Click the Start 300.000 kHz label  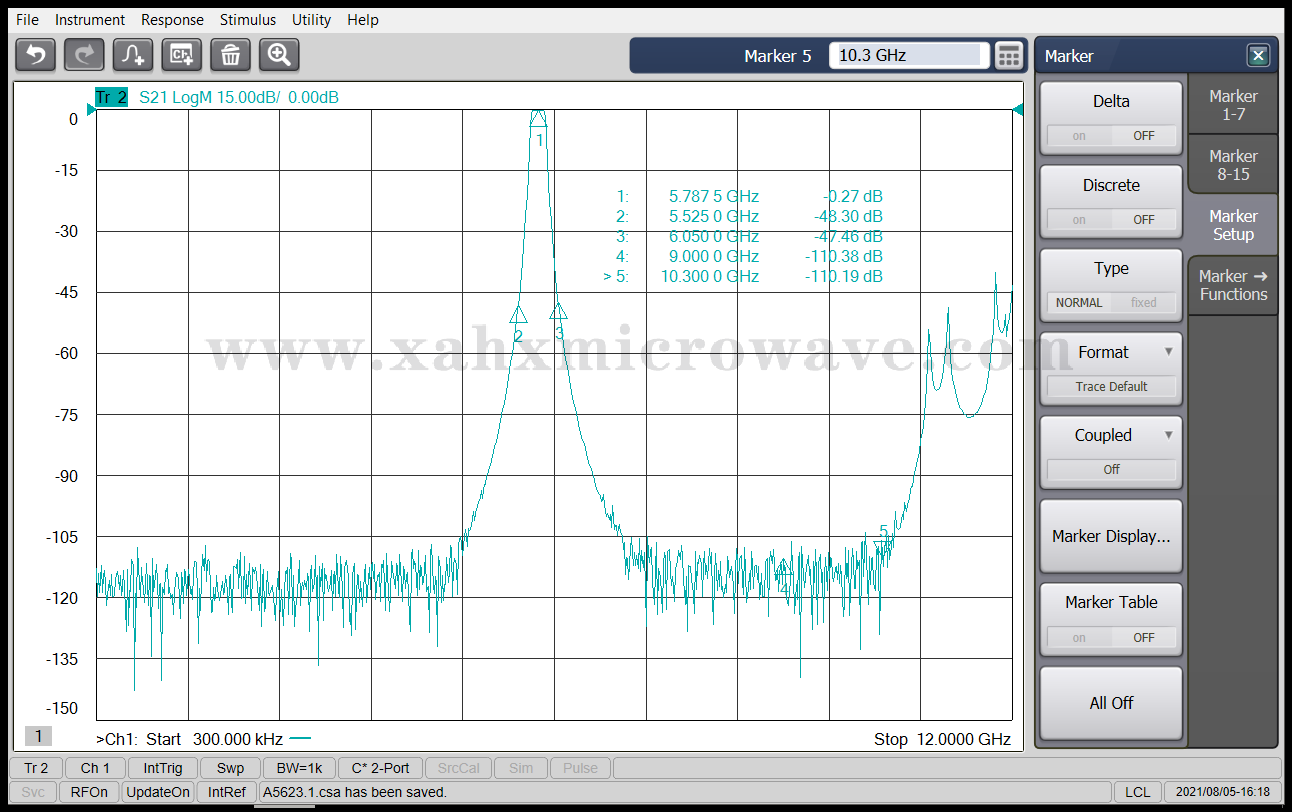[214, 739]
